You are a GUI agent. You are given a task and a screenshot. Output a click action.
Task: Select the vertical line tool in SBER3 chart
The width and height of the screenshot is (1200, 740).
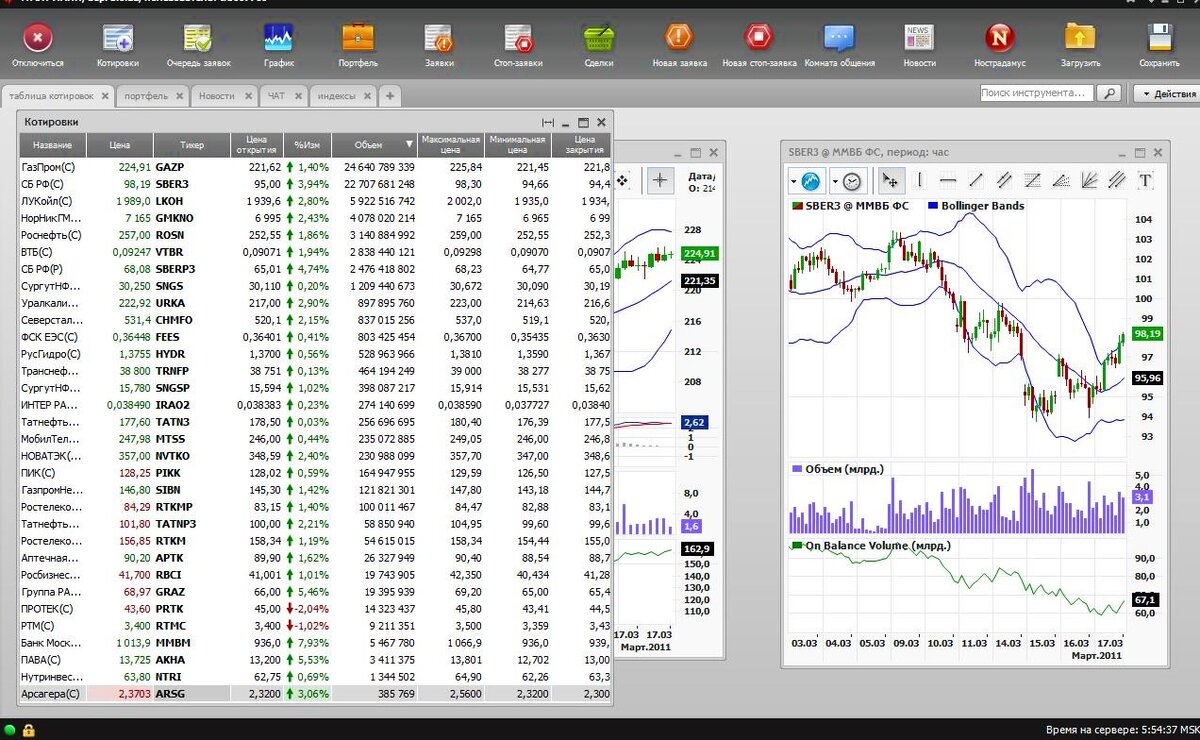click(x=920, y=181)
